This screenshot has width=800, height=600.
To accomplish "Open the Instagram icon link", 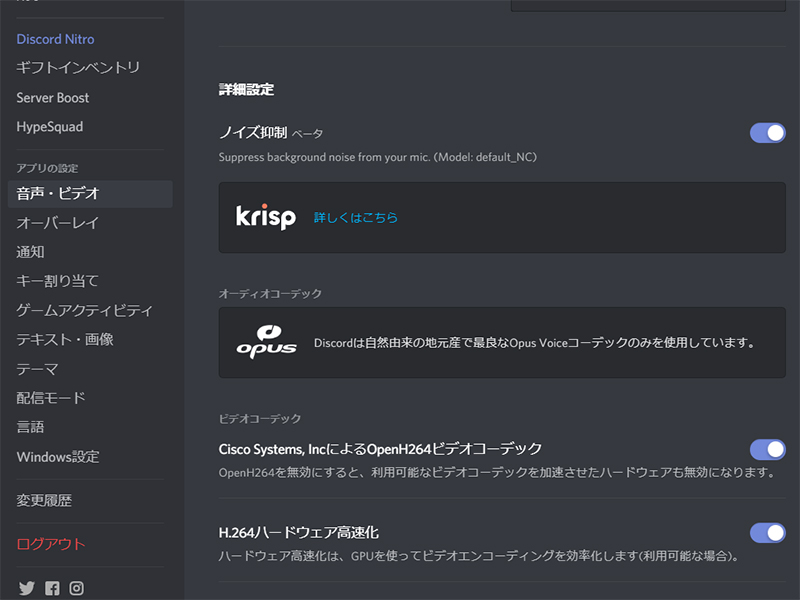I will coord(77,588).
